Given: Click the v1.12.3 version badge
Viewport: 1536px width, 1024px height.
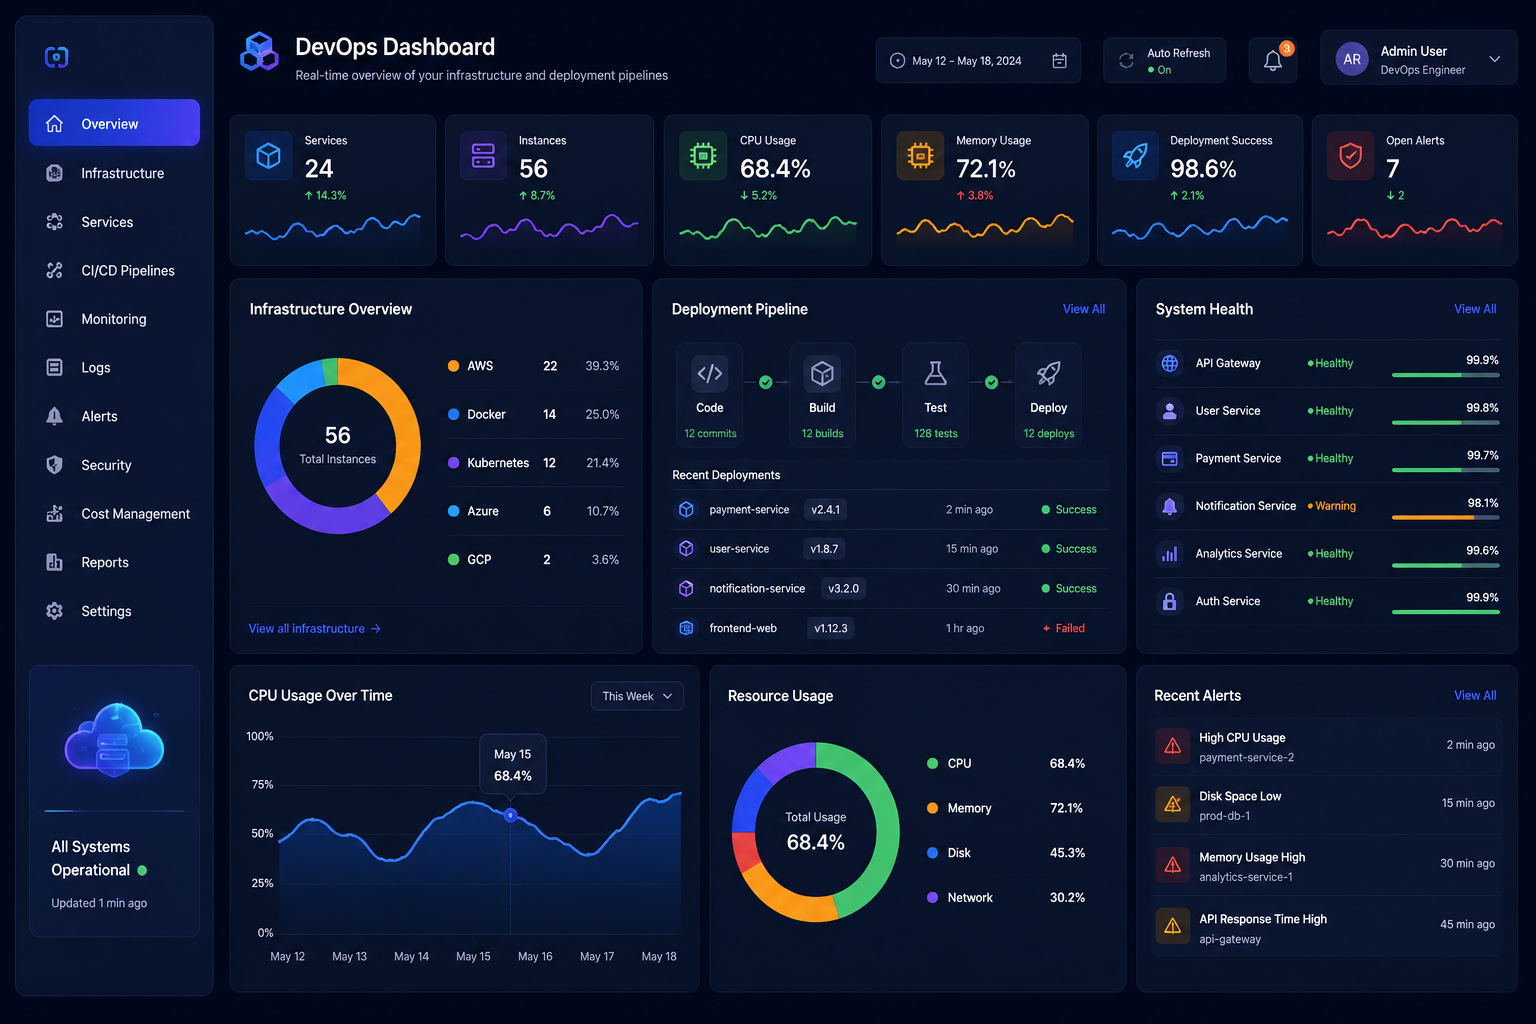Looking at the screenshot, I should pyautogui.click(x=831, y=628).
